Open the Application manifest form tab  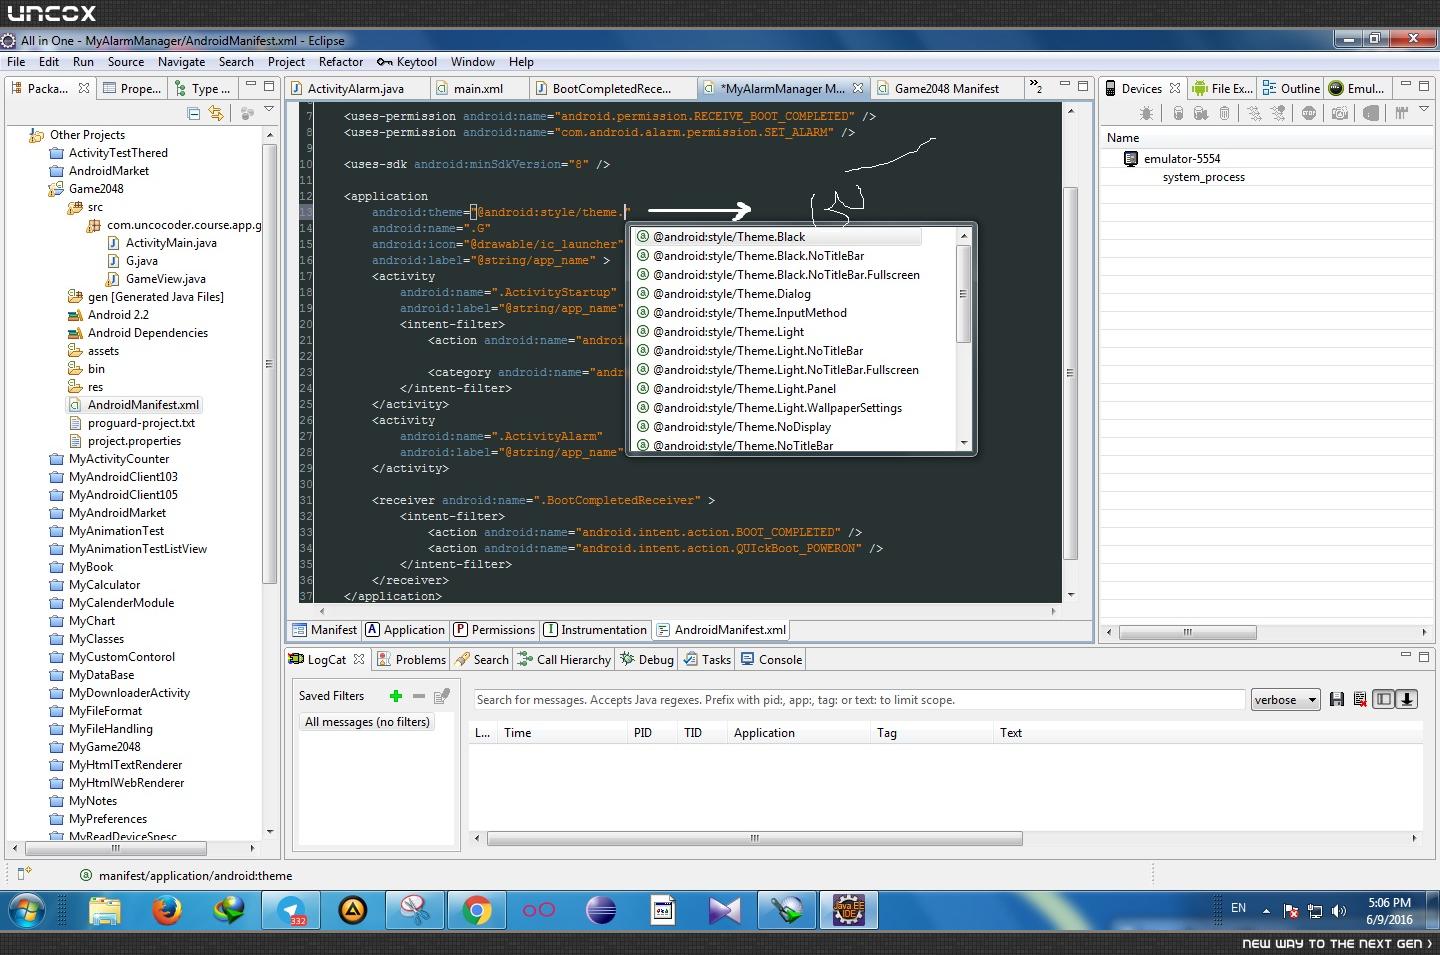coord(405,630)
